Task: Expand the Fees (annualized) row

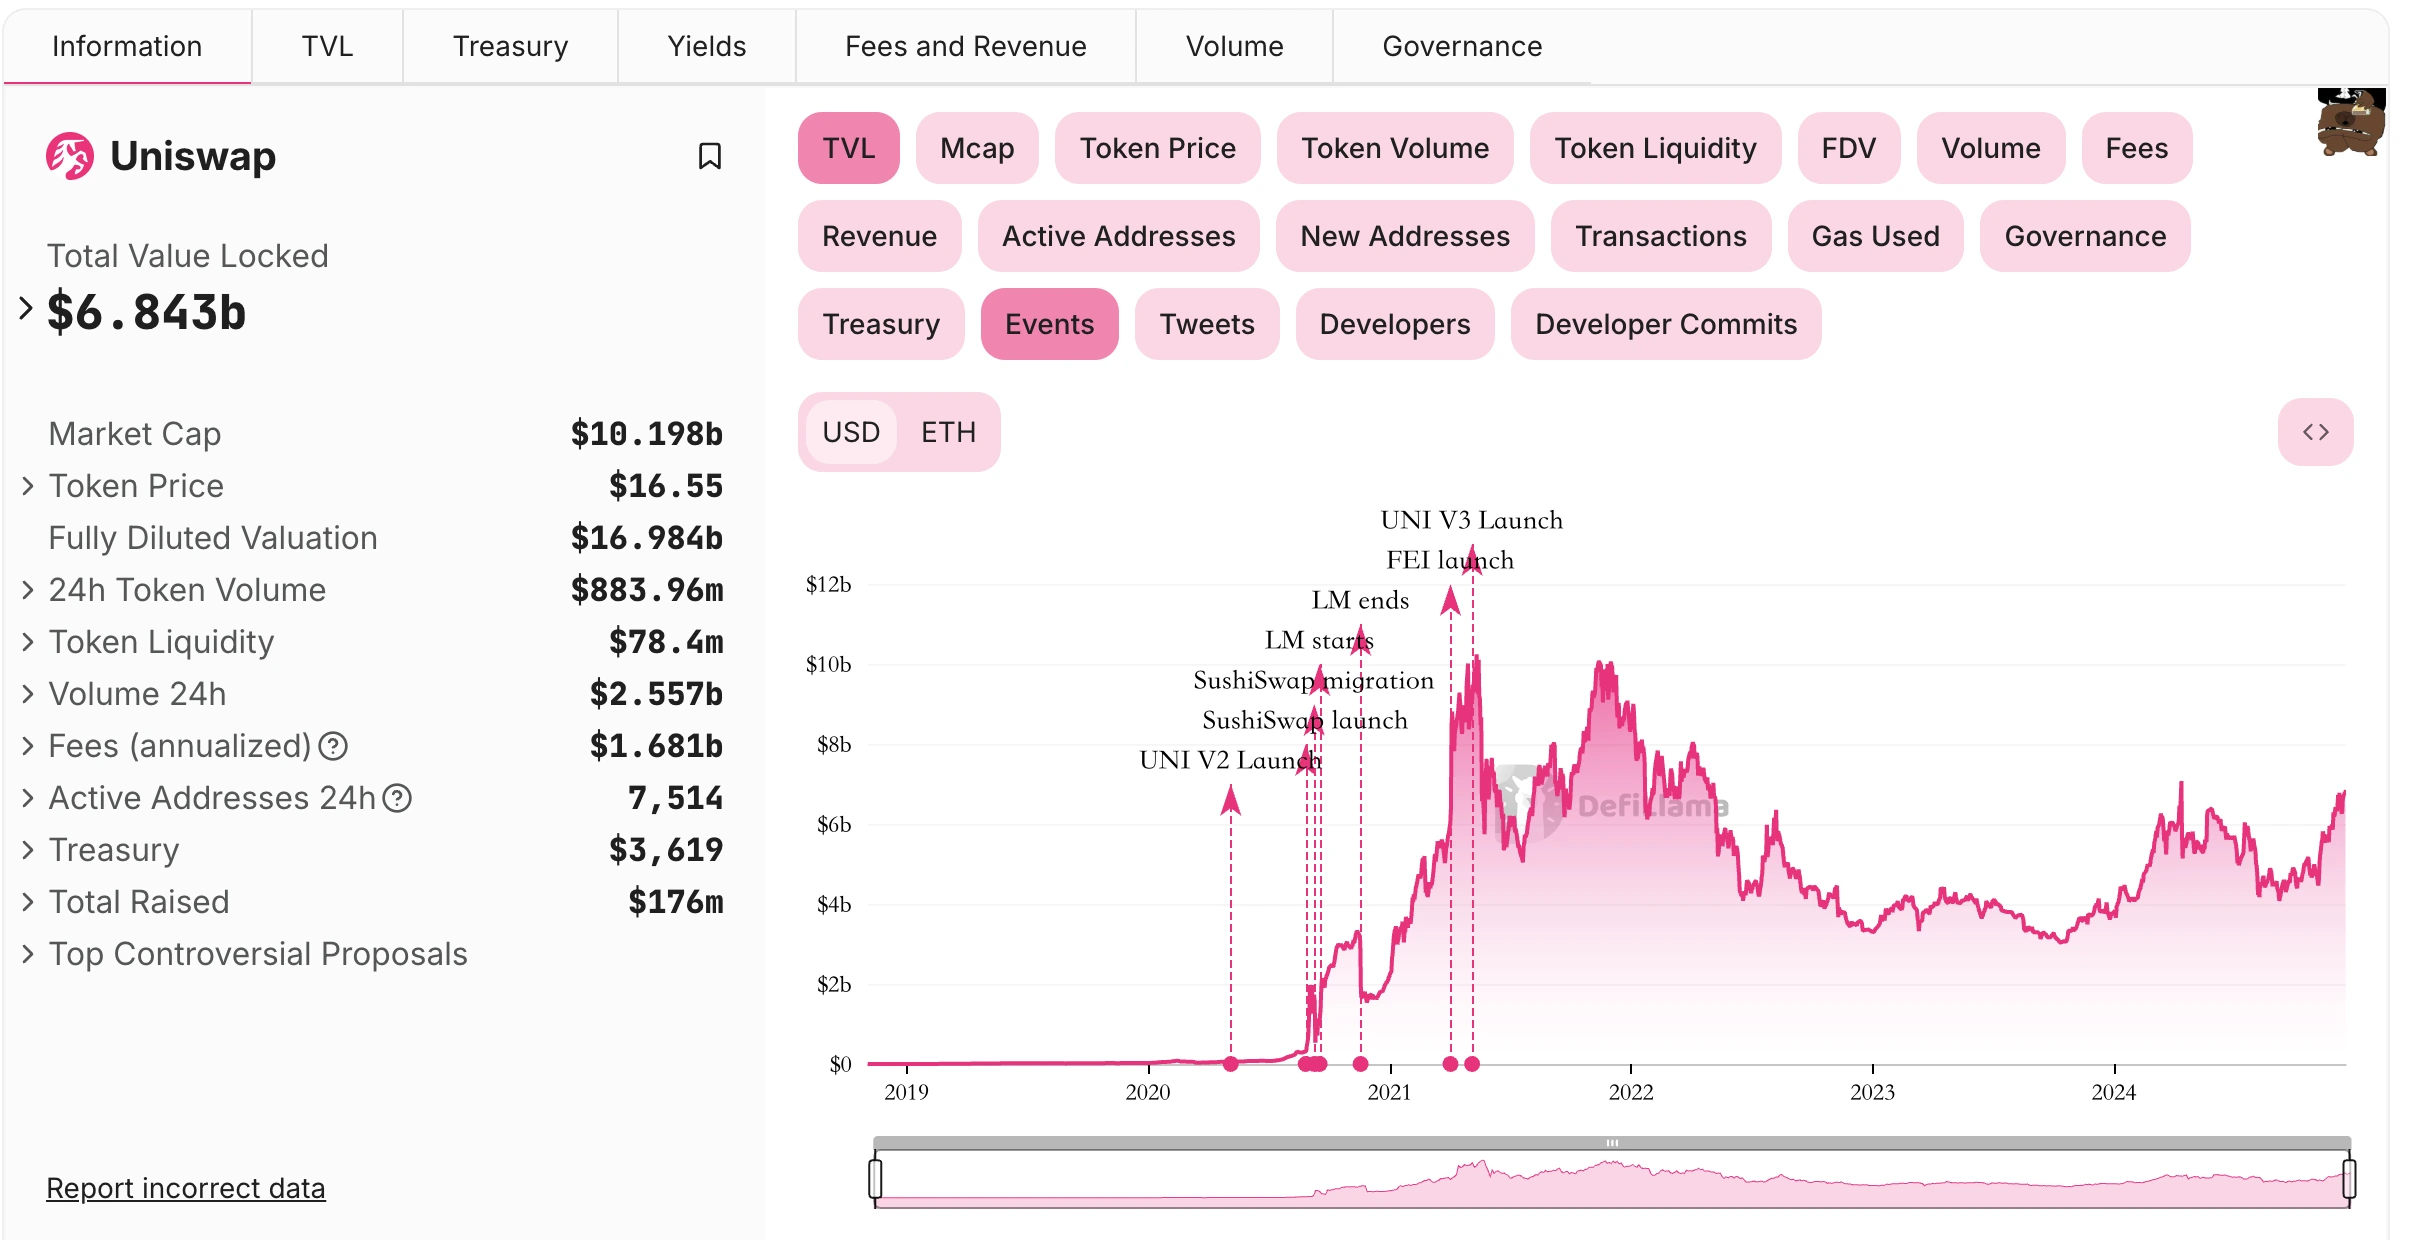Action: coord(28,746)
